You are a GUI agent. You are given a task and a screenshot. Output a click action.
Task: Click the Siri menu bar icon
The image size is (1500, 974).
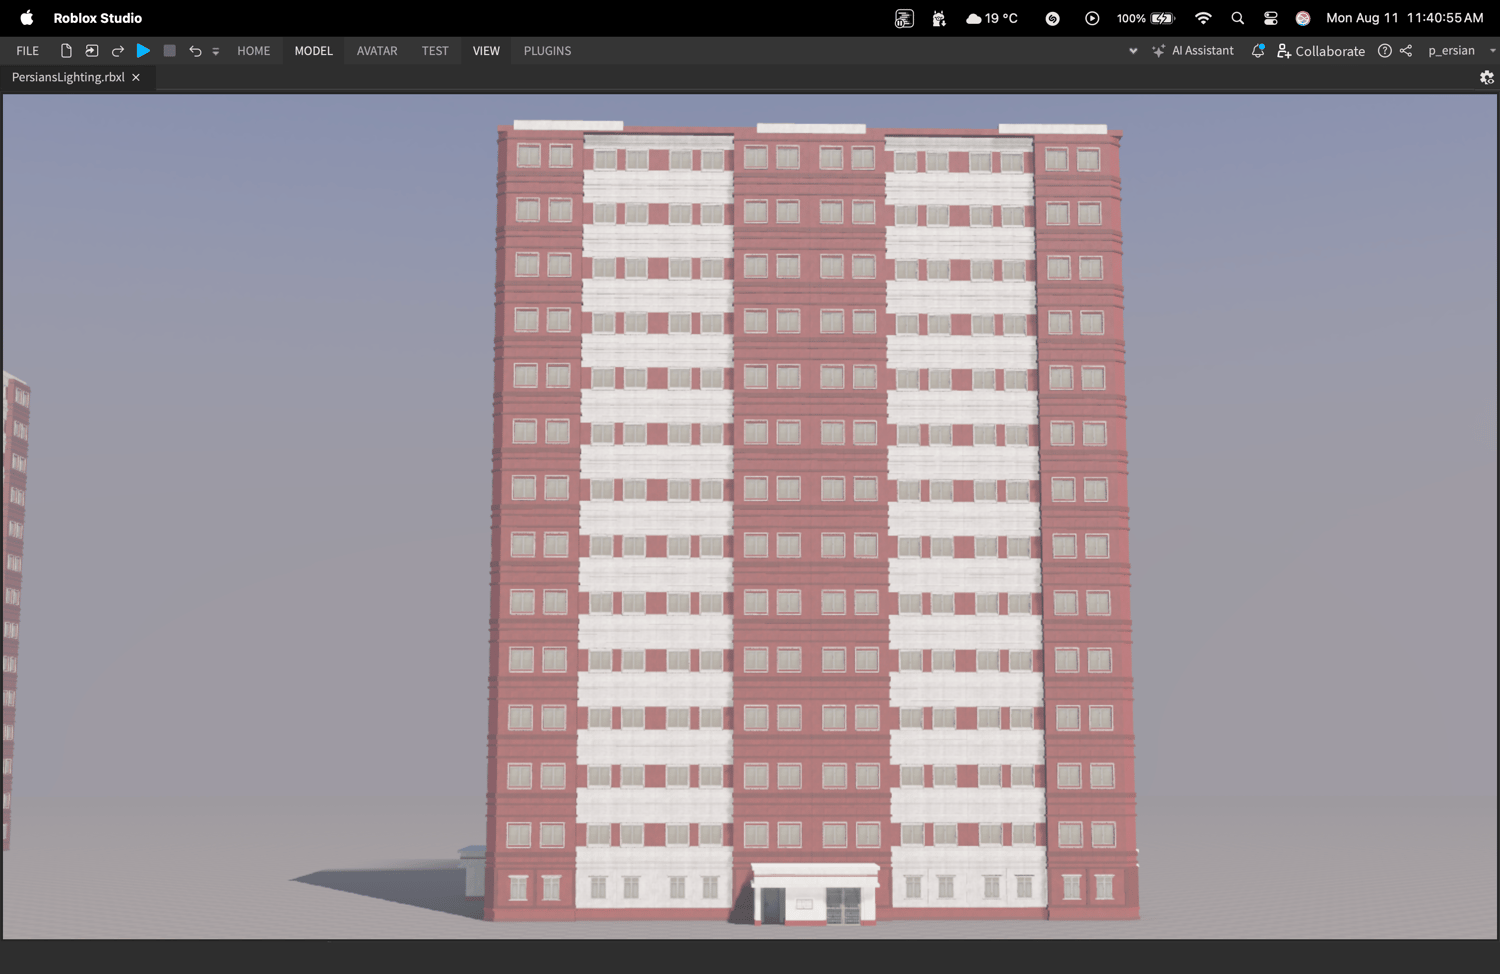pyautogui.click(x=1303, y=18)
